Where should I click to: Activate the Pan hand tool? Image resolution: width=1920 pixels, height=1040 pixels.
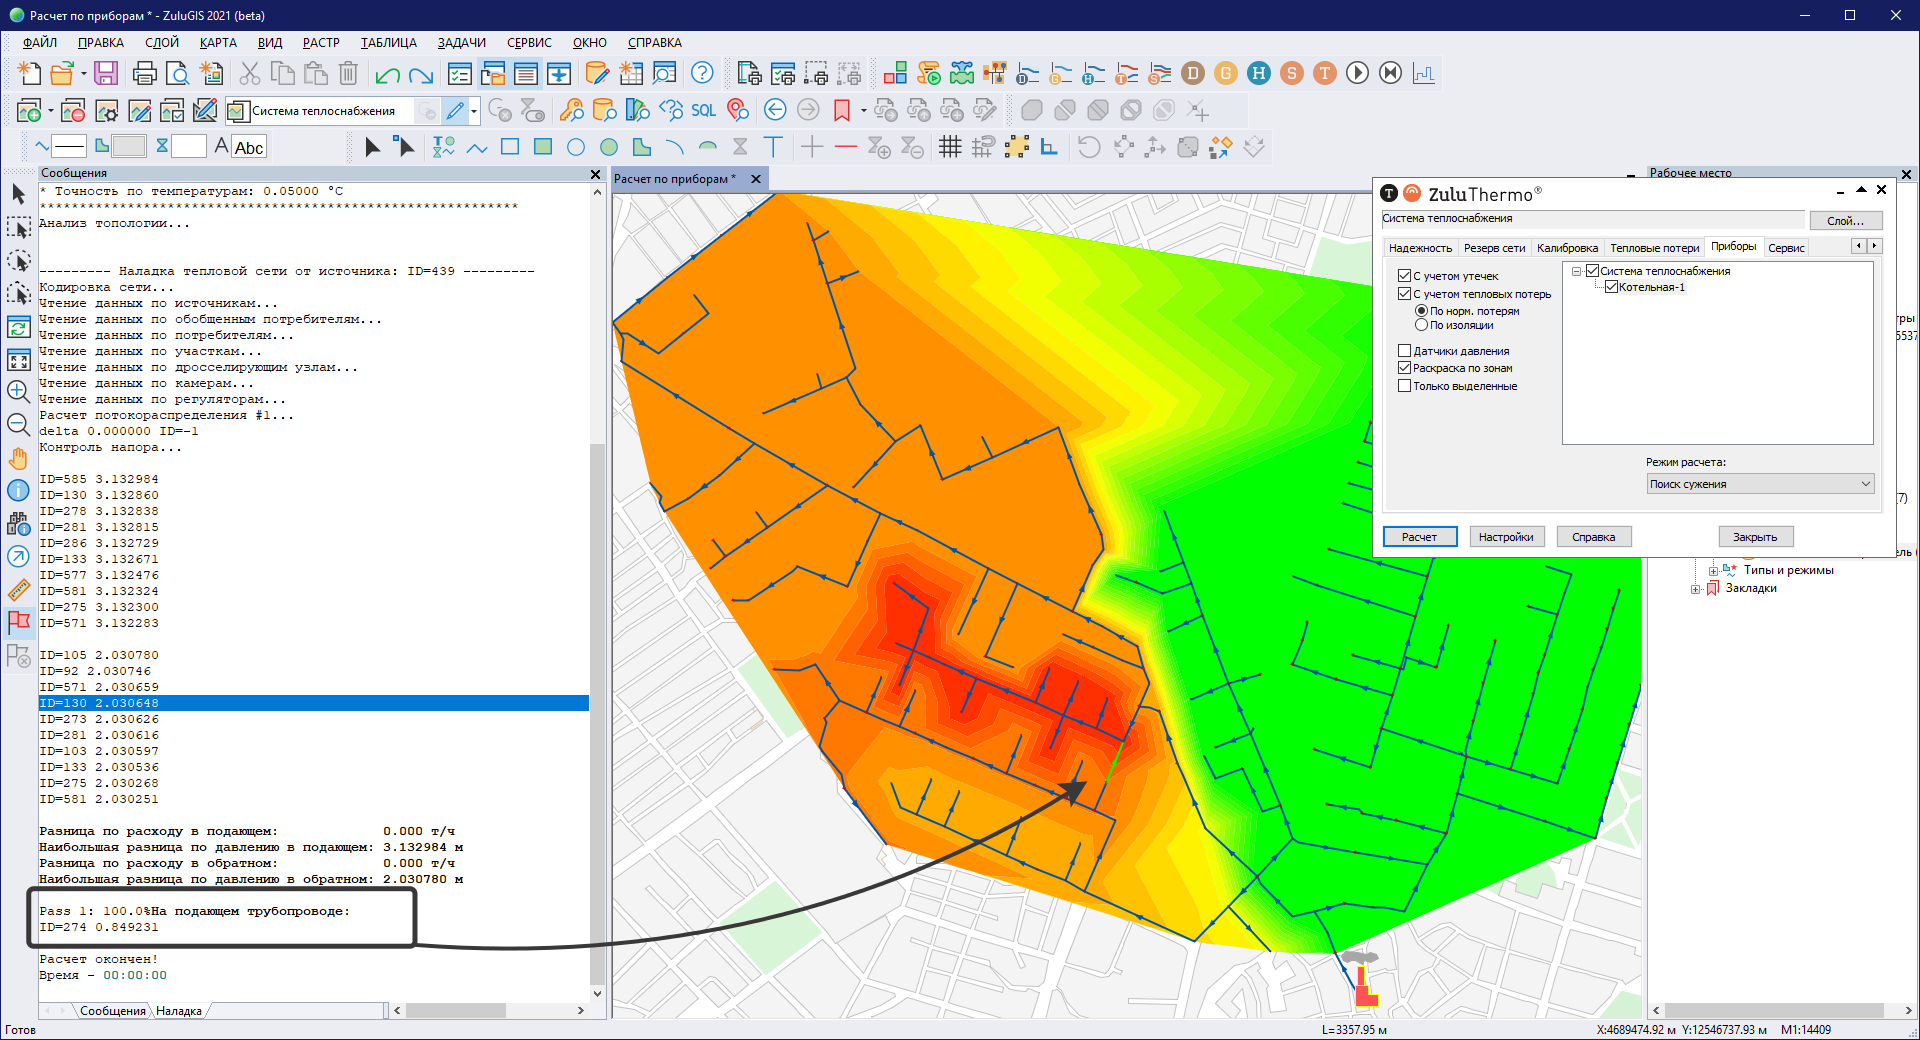point(18,458)
